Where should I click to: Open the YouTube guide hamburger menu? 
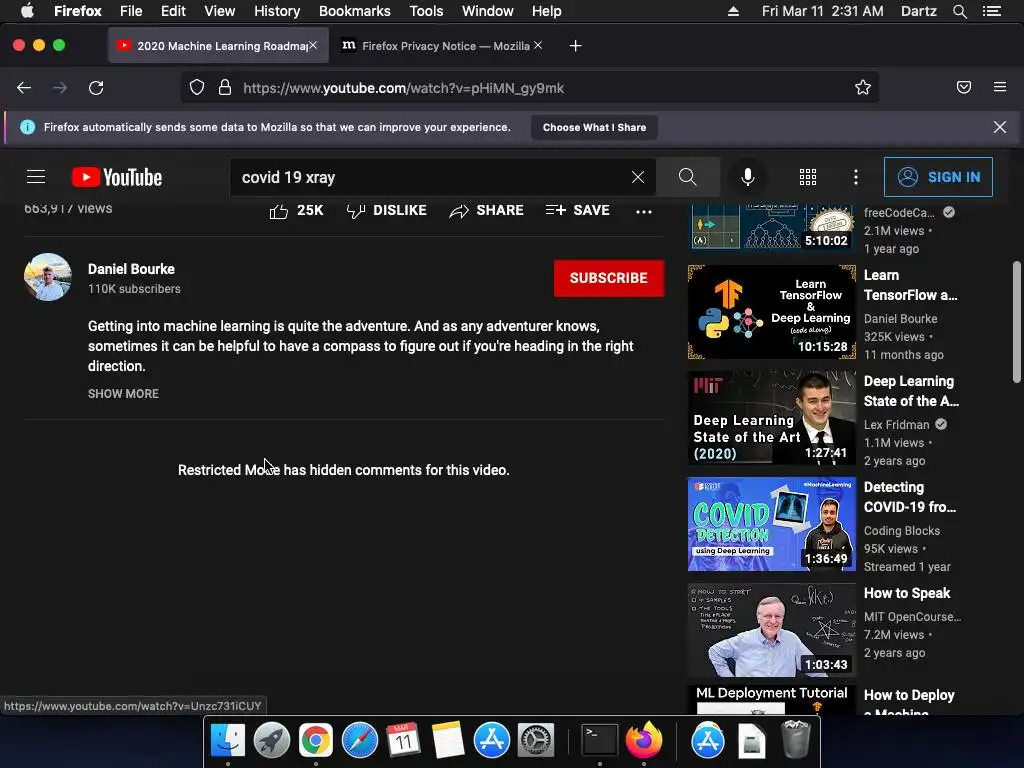click(36, 177)
